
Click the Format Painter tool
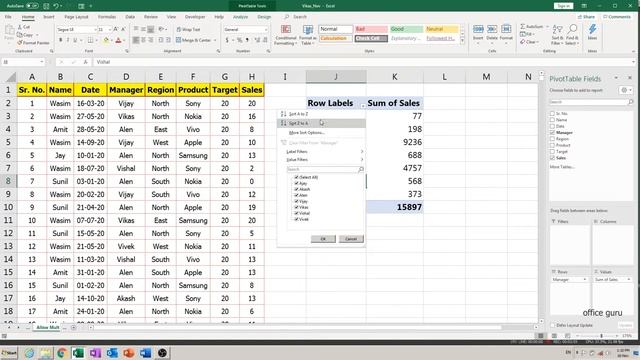33,42
